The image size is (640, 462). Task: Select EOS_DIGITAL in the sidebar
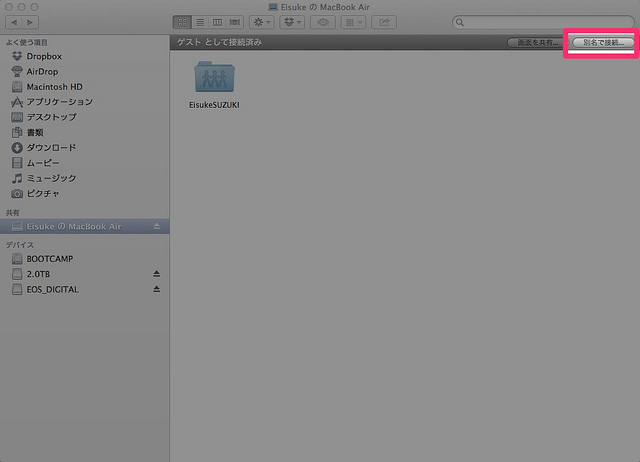[x=85, y=289]
